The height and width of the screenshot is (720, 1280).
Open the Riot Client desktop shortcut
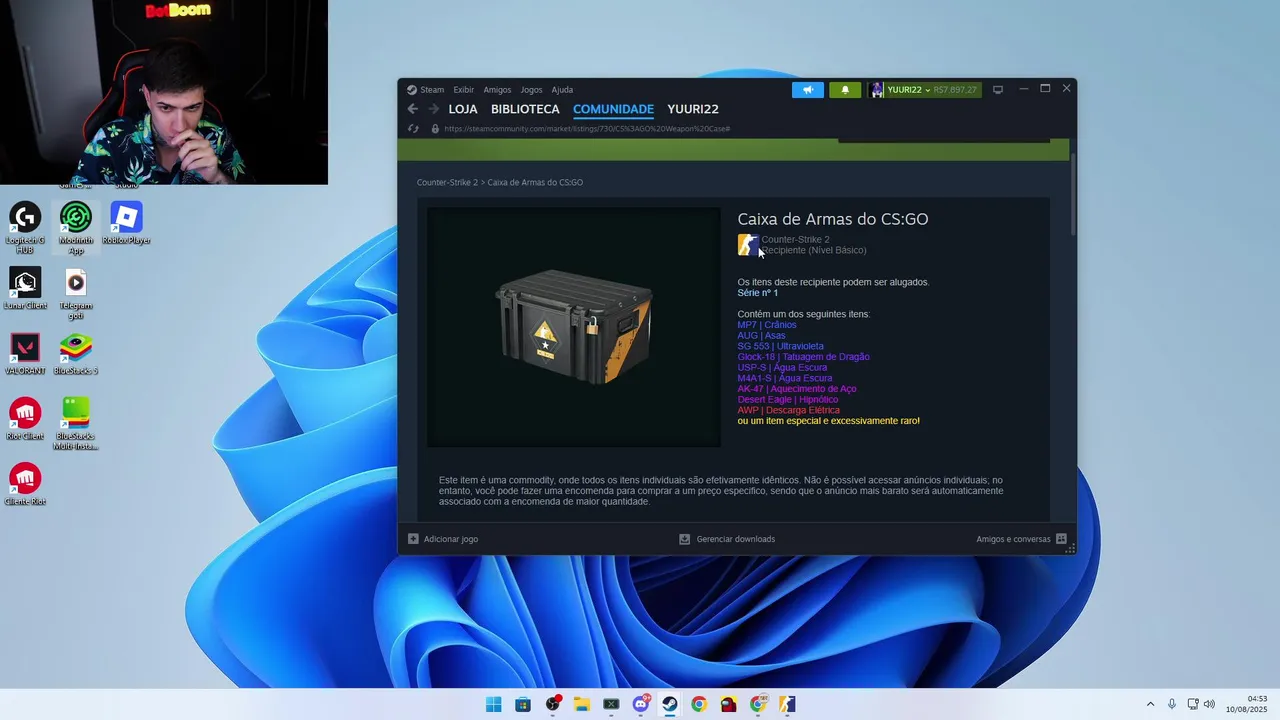tap(25, 419)
